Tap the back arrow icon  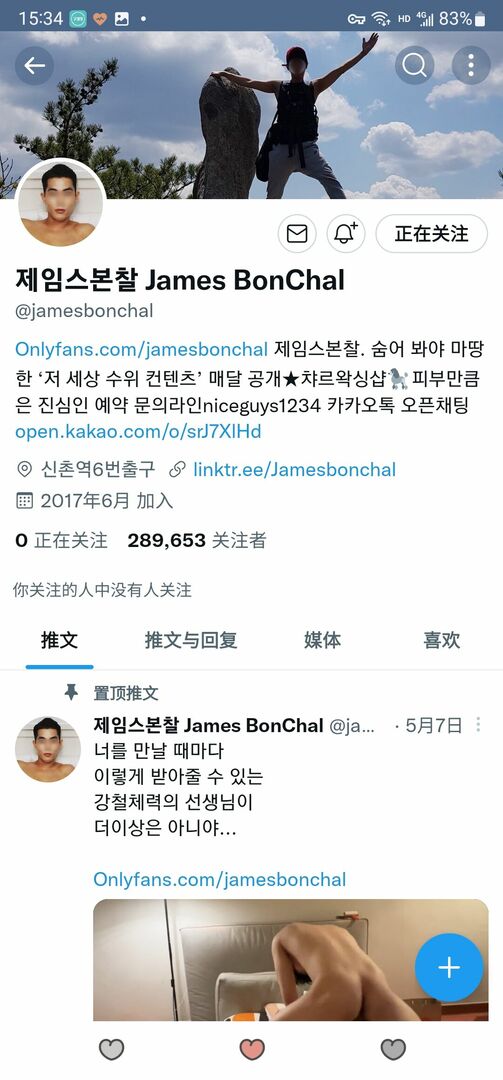click(34, 65)
